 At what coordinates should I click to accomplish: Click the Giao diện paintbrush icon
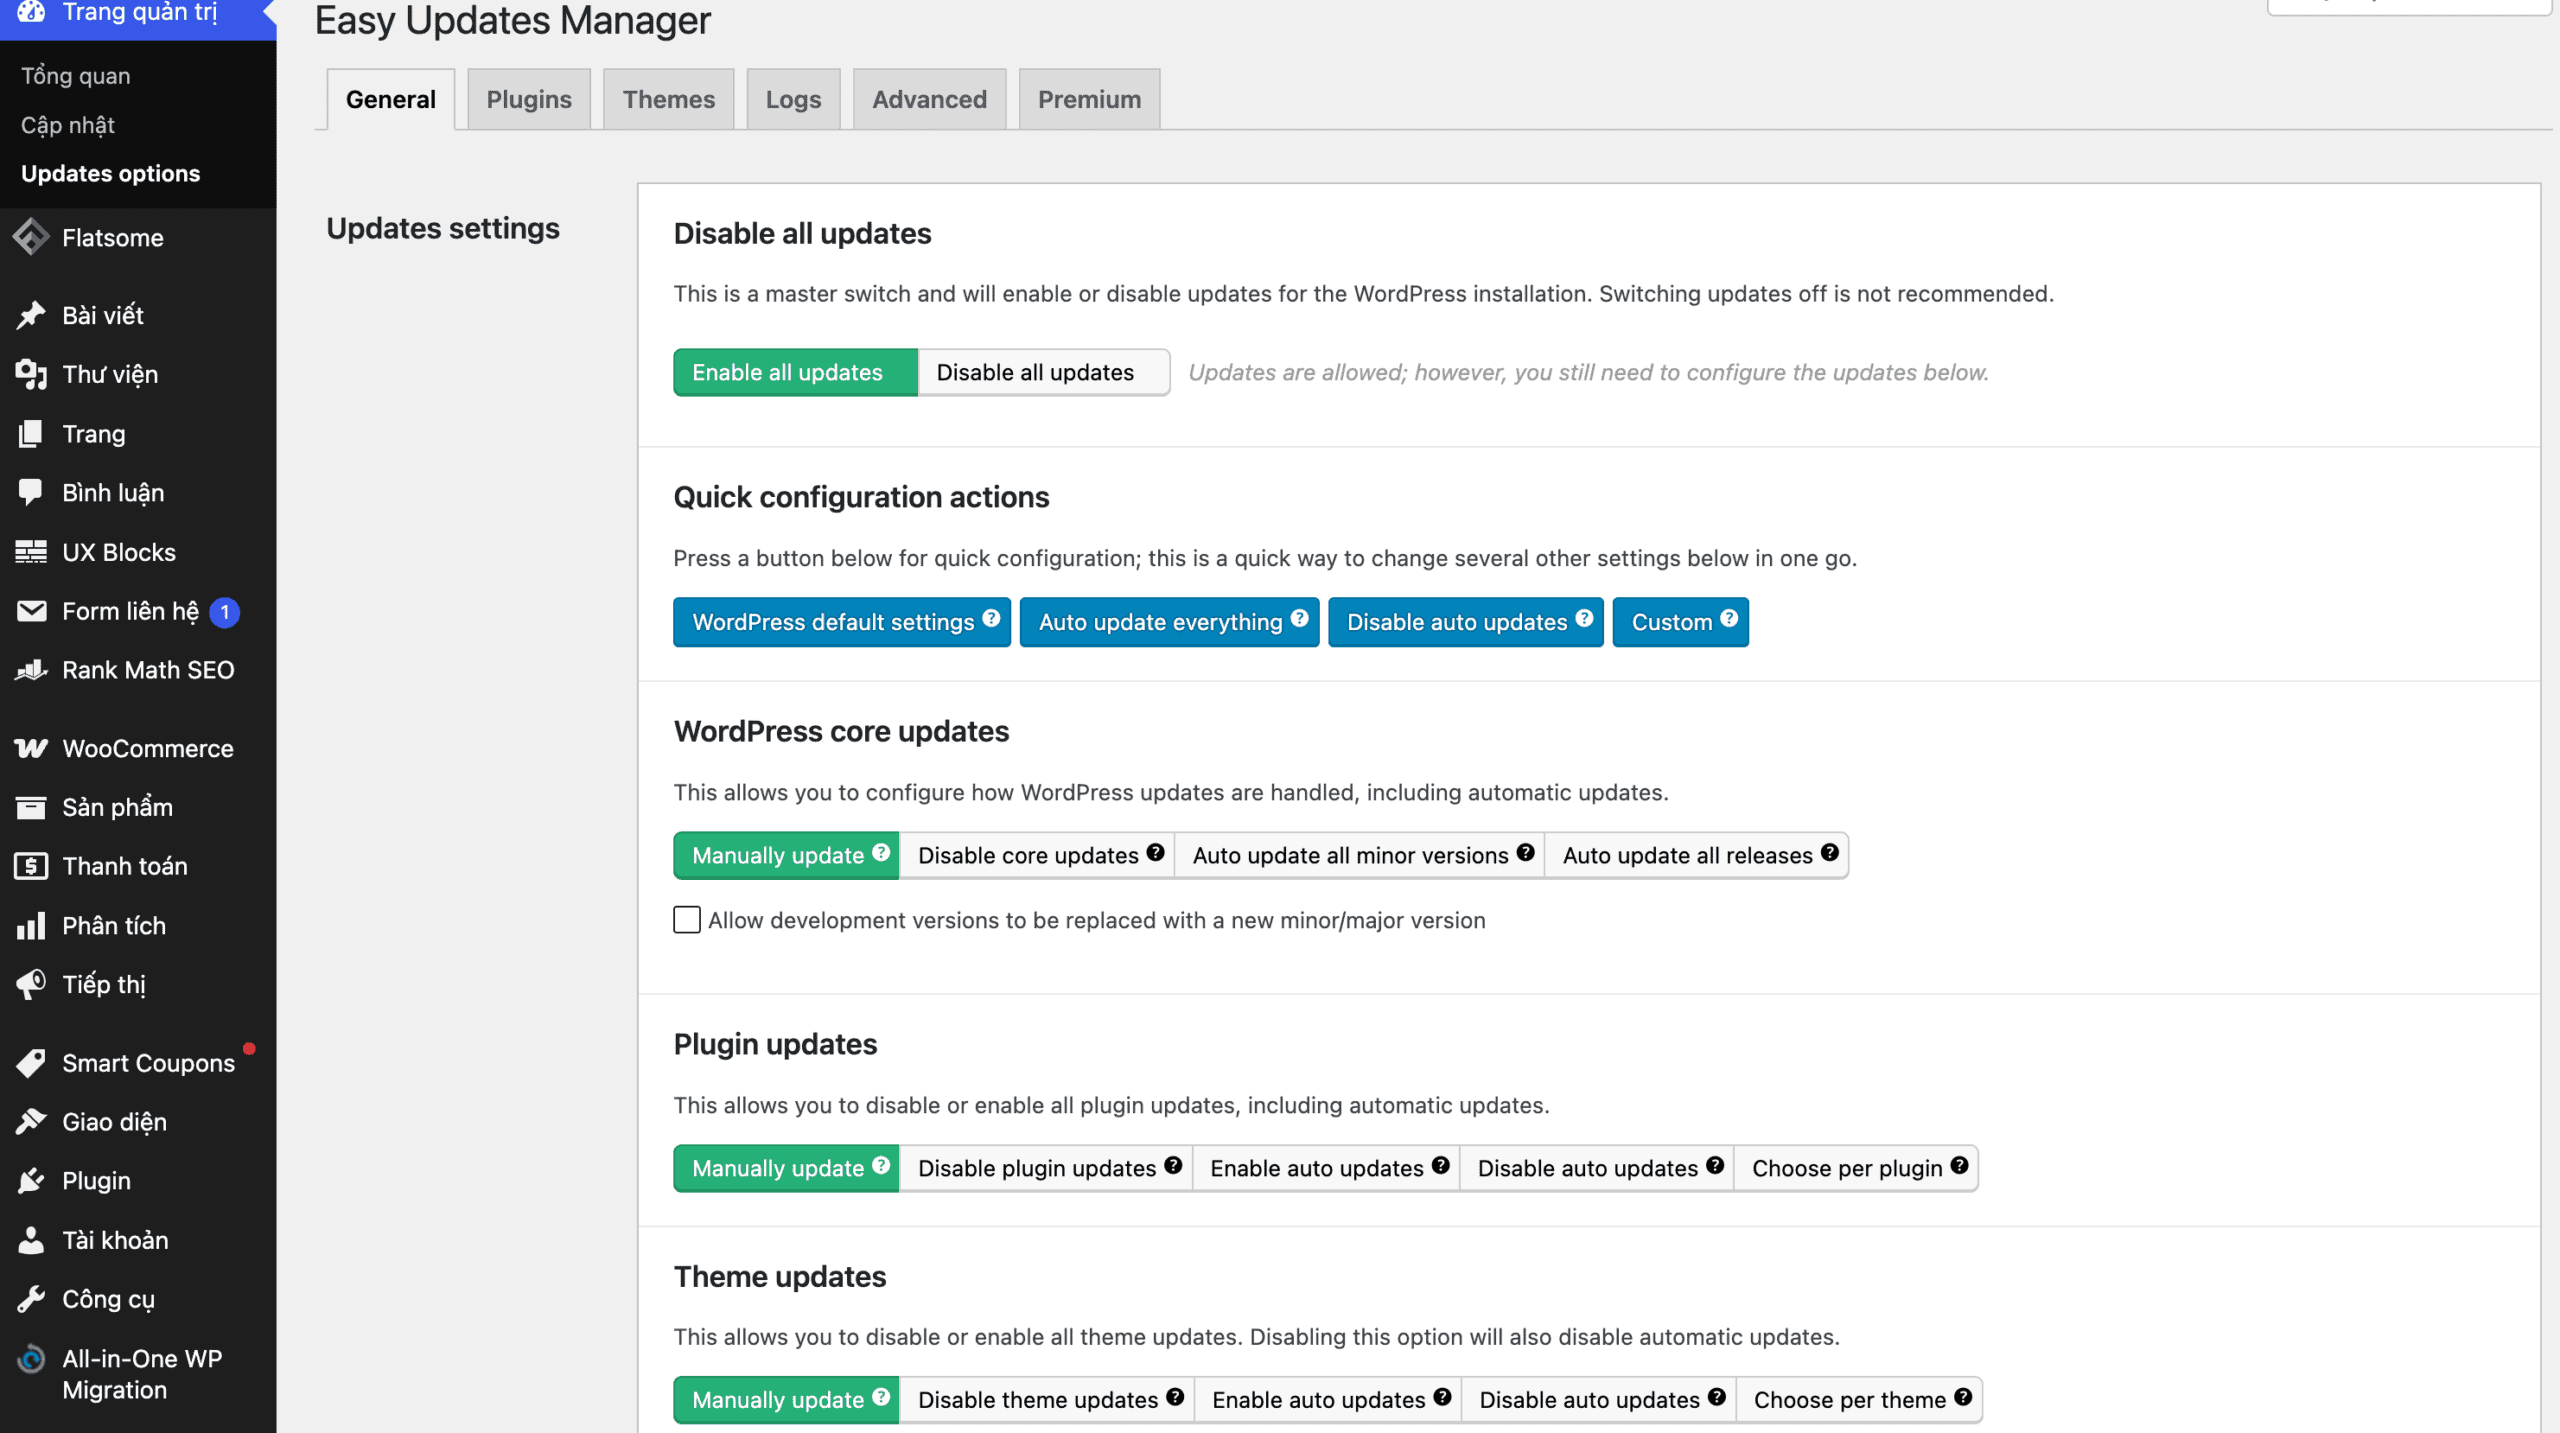[31, 1122]
